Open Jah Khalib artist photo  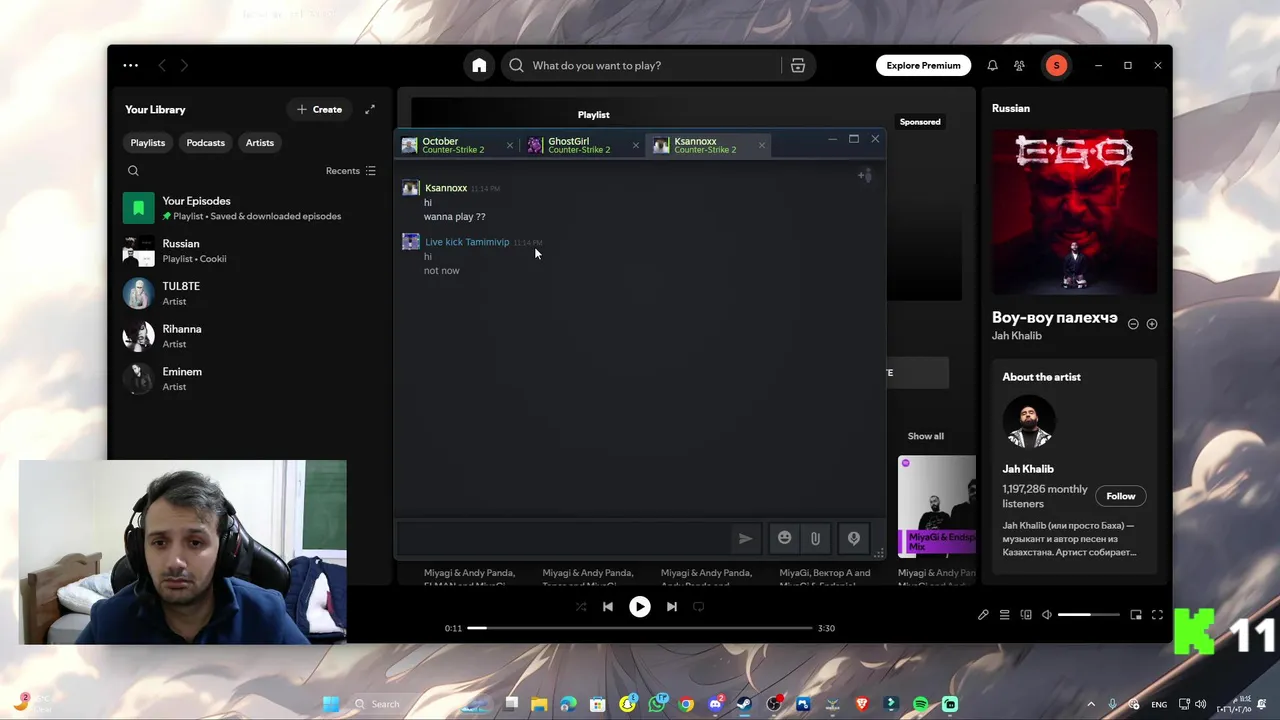click(1029, 421)
